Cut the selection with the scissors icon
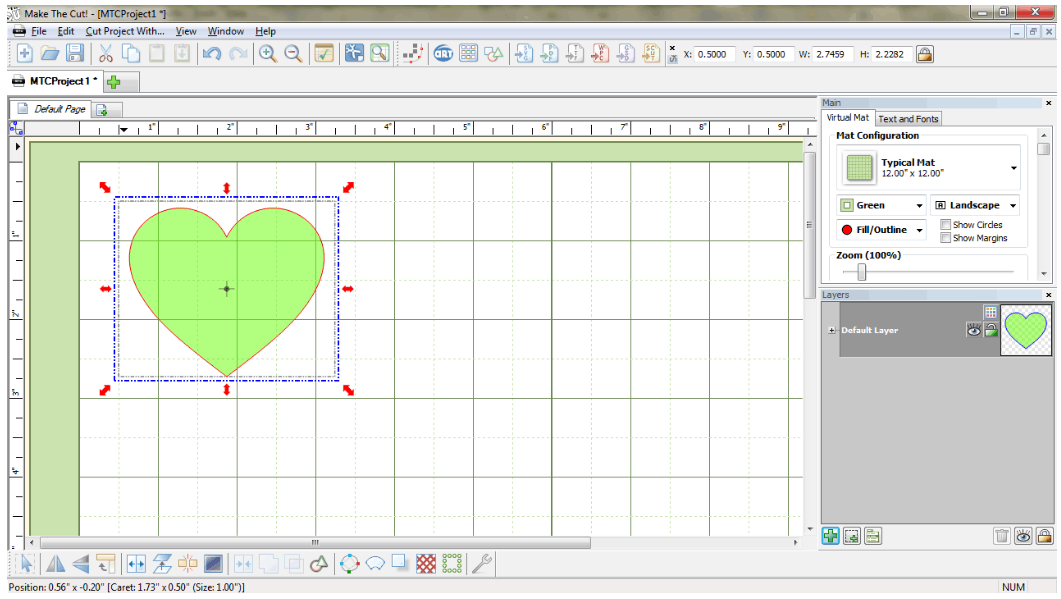The width and height of the screenshot is (1061, 599). point(106,53)
